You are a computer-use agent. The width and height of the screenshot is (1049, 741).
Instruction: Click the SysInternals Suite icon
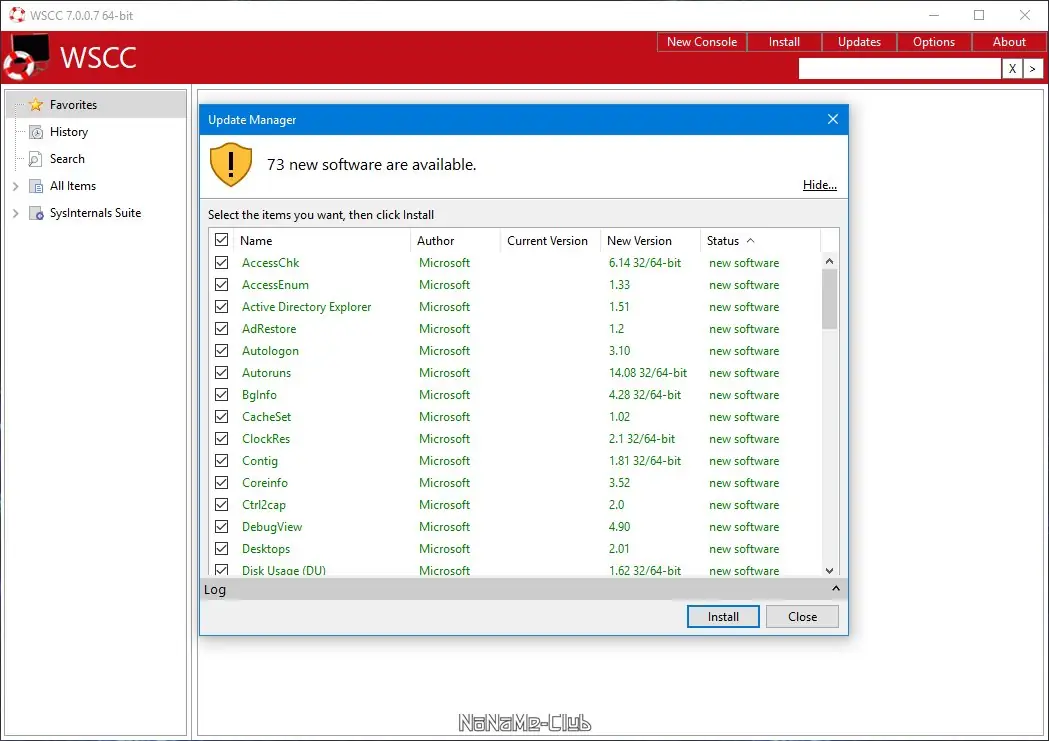click(x=36, y=213)
